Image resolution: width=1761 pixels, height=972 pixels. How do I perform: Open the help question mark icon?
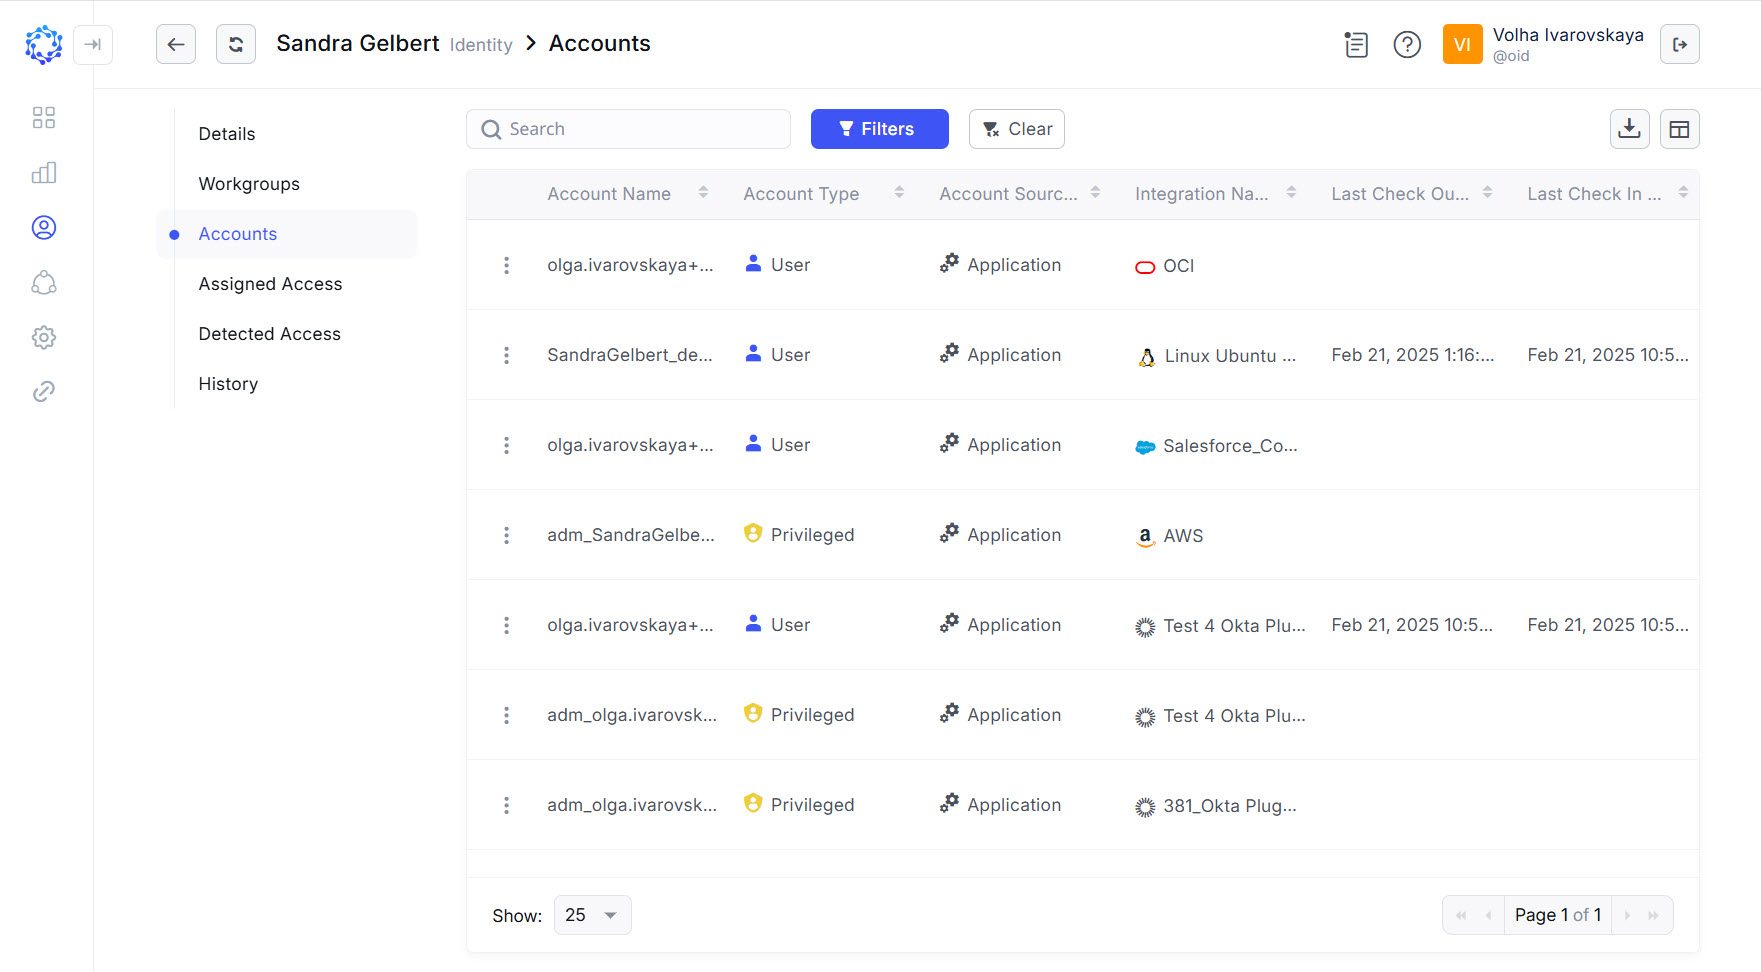pyautogui.click(x=1407, y=44)
